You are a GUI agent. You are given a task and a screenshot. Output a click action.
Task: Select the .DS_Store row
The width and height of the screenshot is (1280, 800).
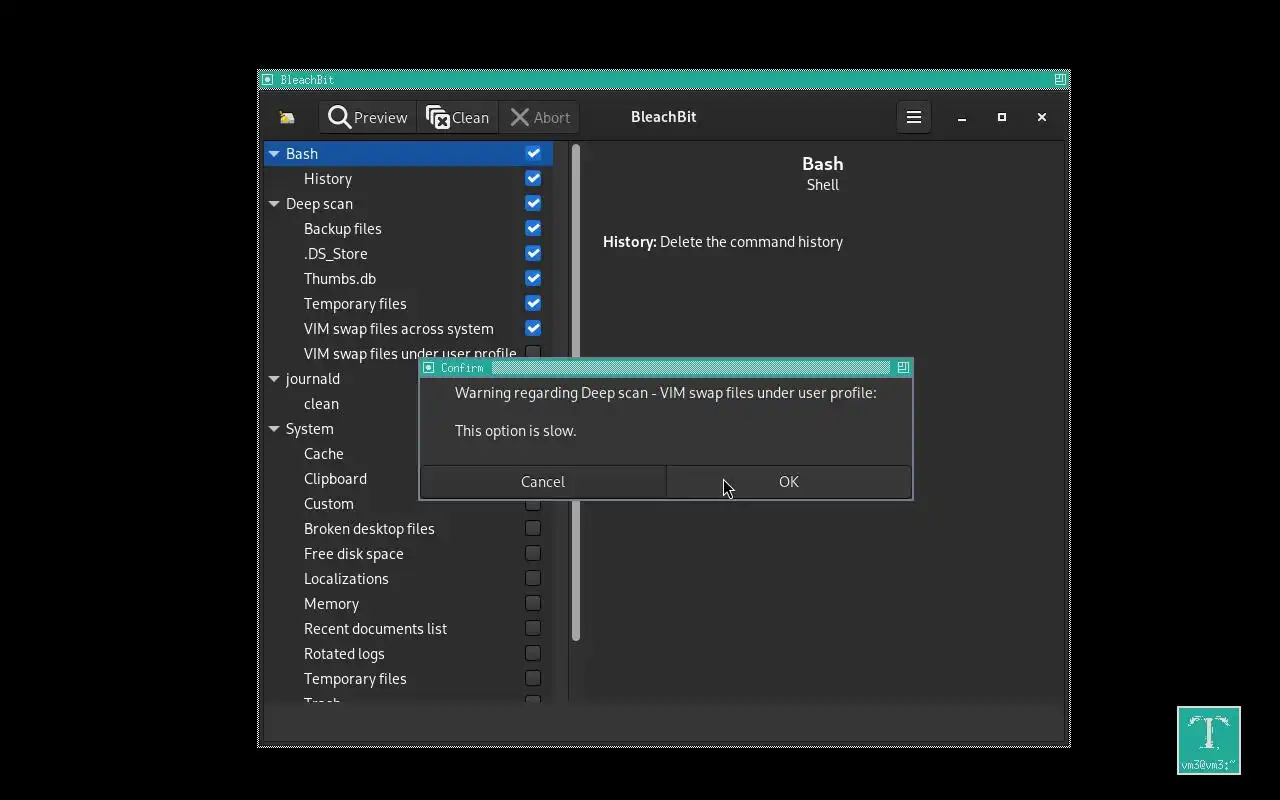pos(408,253)
